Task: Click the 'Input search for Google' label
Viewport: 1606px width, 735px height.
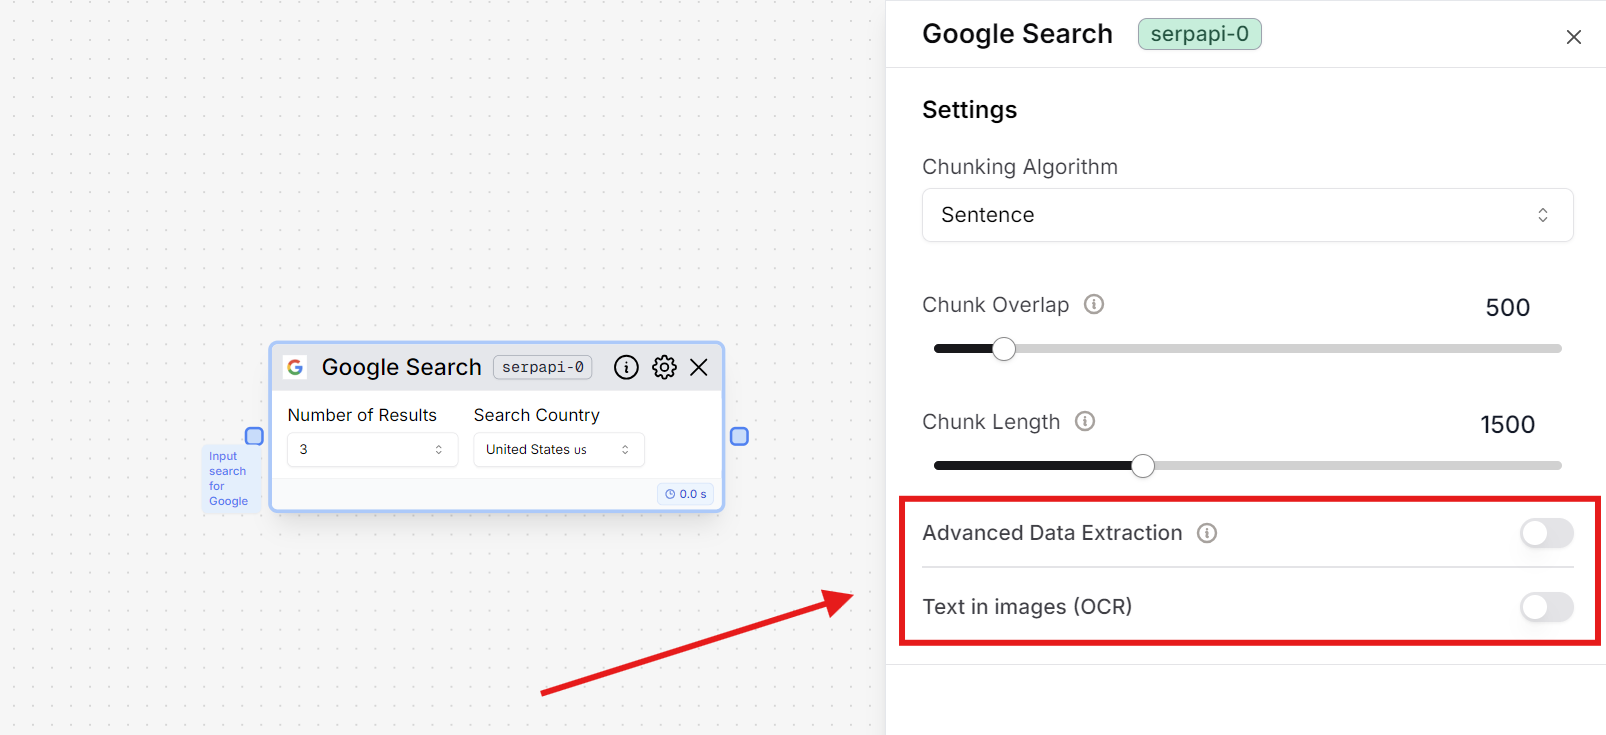Action: pos(230,479)
